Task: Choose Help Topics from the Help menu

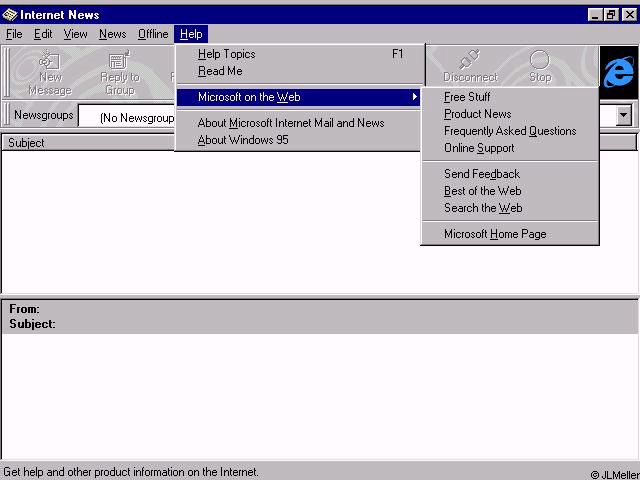Action: 300,54
